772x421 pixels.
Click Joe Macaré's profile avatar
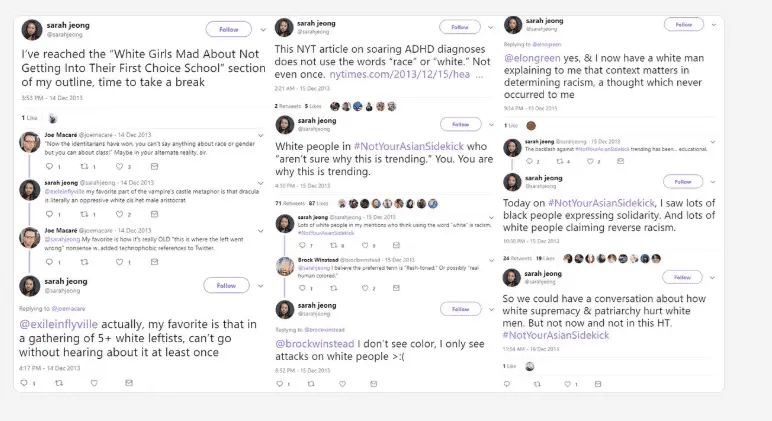pos(31,140)
